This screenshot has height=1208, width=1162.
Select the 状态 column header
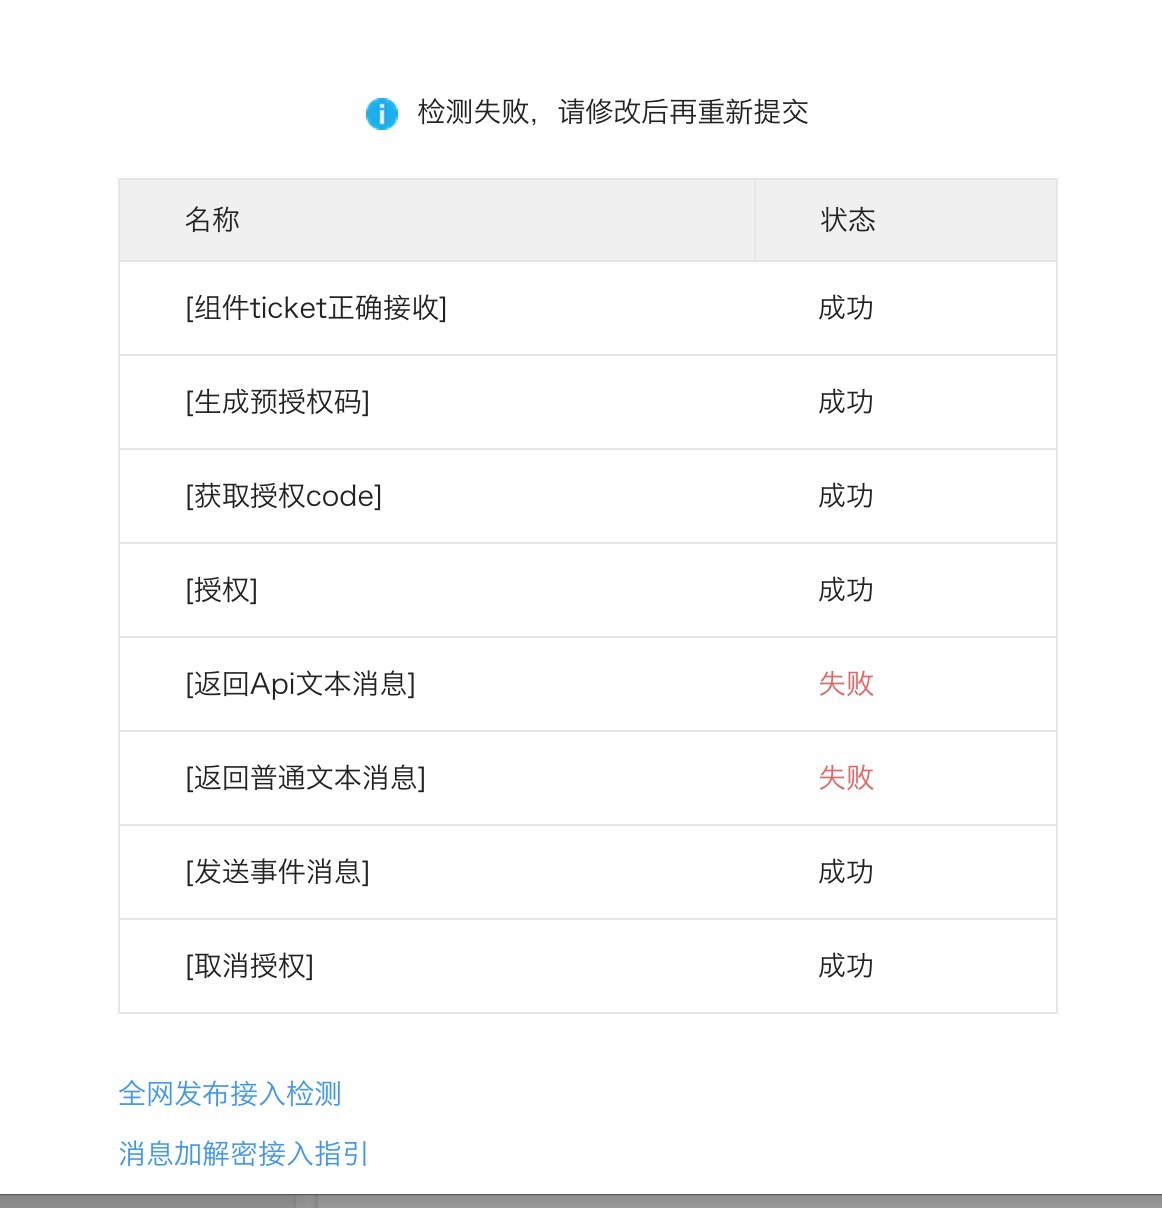tap(848, 220)
